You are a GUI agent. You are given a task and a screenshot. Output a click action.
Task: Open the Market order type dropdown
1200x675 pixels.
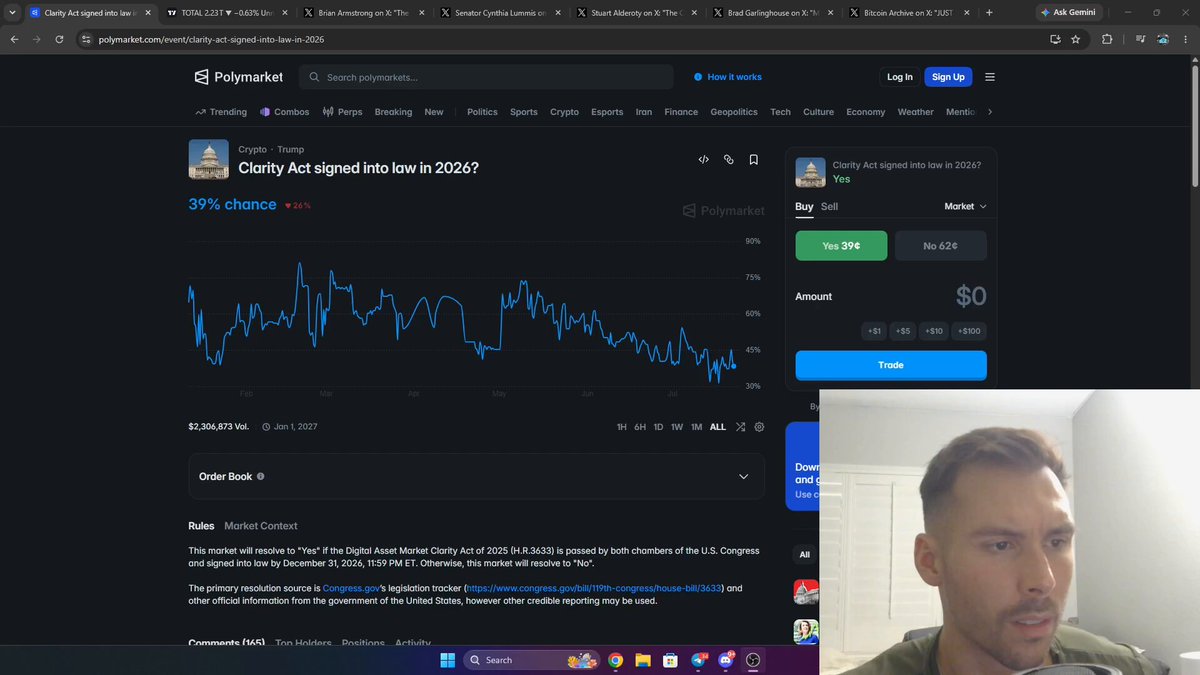[x=965, y=206]
